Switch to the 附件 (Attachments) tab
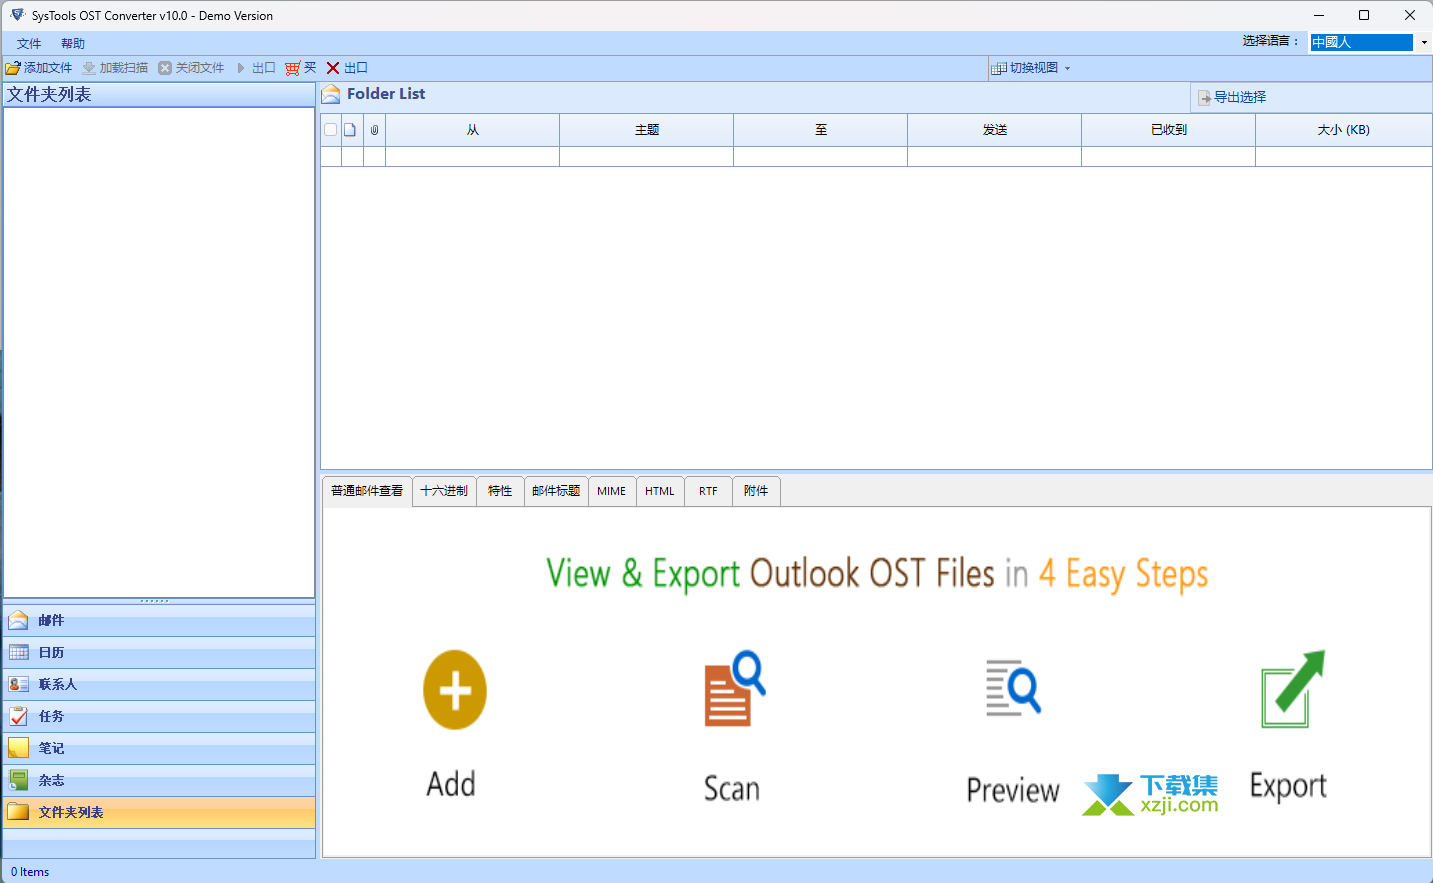The height and width of the screenshot is (883, 1433). coord(756,491)
